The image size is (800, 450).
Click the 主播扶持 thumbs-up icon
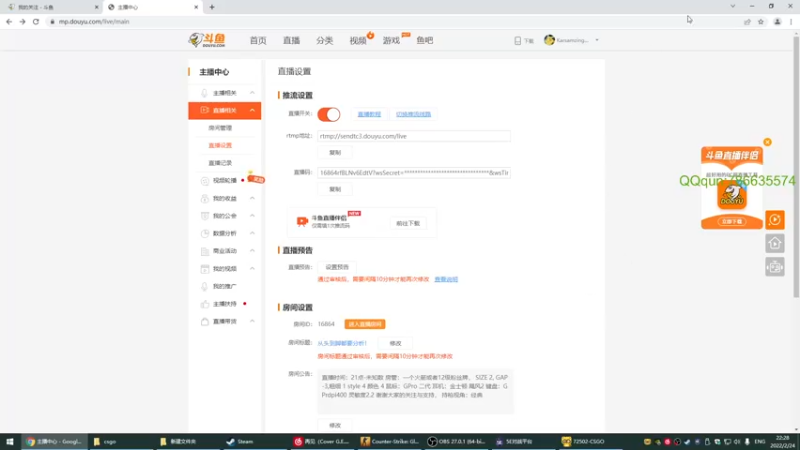tap(205, 304)
